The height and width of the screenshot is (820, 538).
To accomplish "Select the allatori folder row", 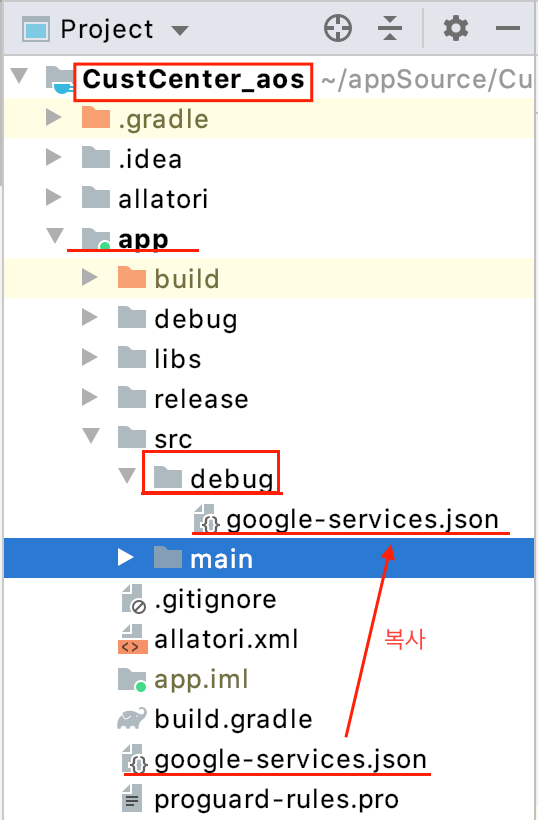I will (269, 199).
